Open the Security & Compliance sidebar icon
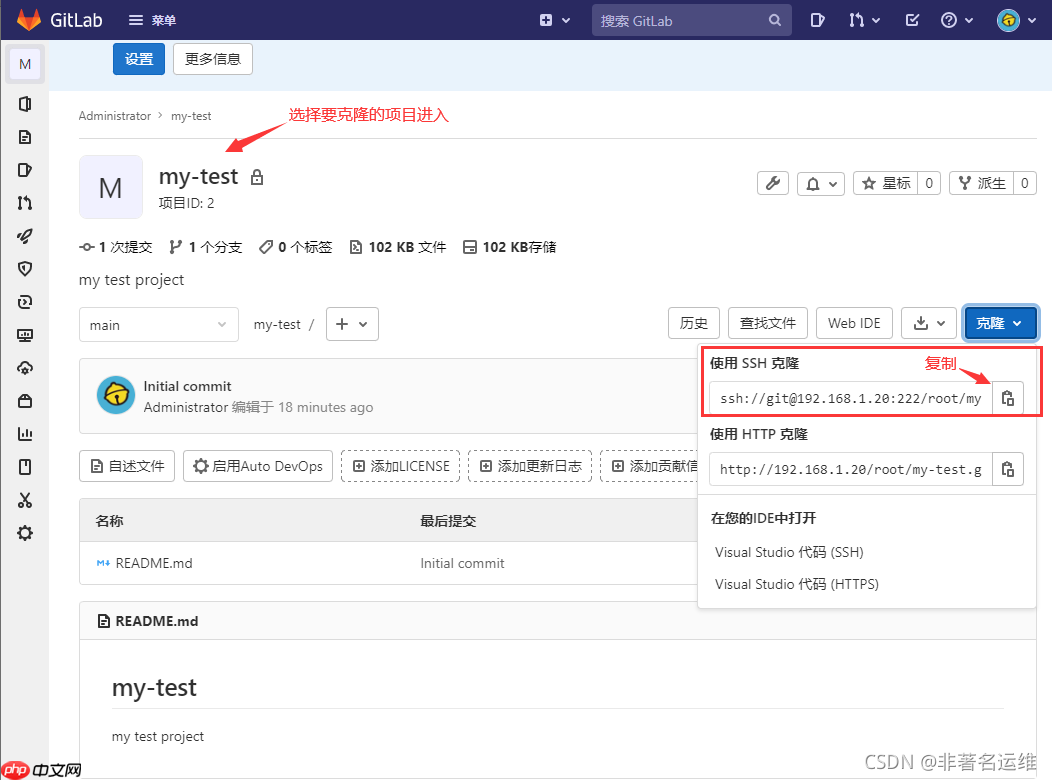 [x=24, y=268]
